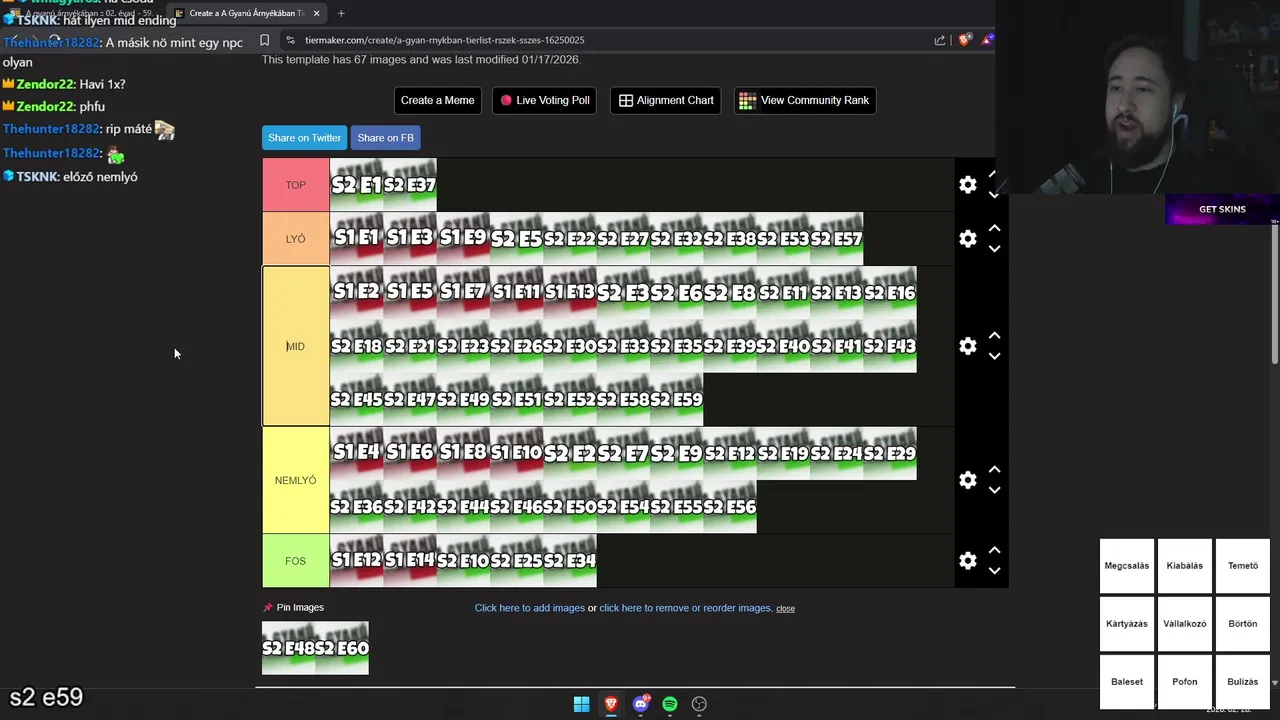Move LYÓ tier up with arrow

coord(994,228)
